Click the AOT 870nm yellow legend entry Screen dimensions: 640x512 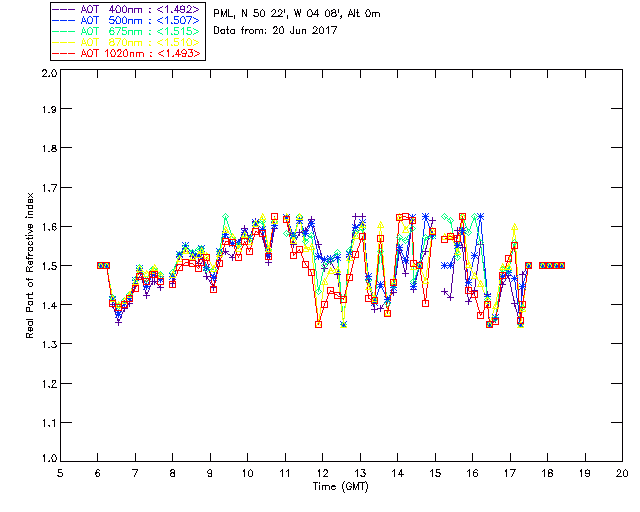[127, 42]
